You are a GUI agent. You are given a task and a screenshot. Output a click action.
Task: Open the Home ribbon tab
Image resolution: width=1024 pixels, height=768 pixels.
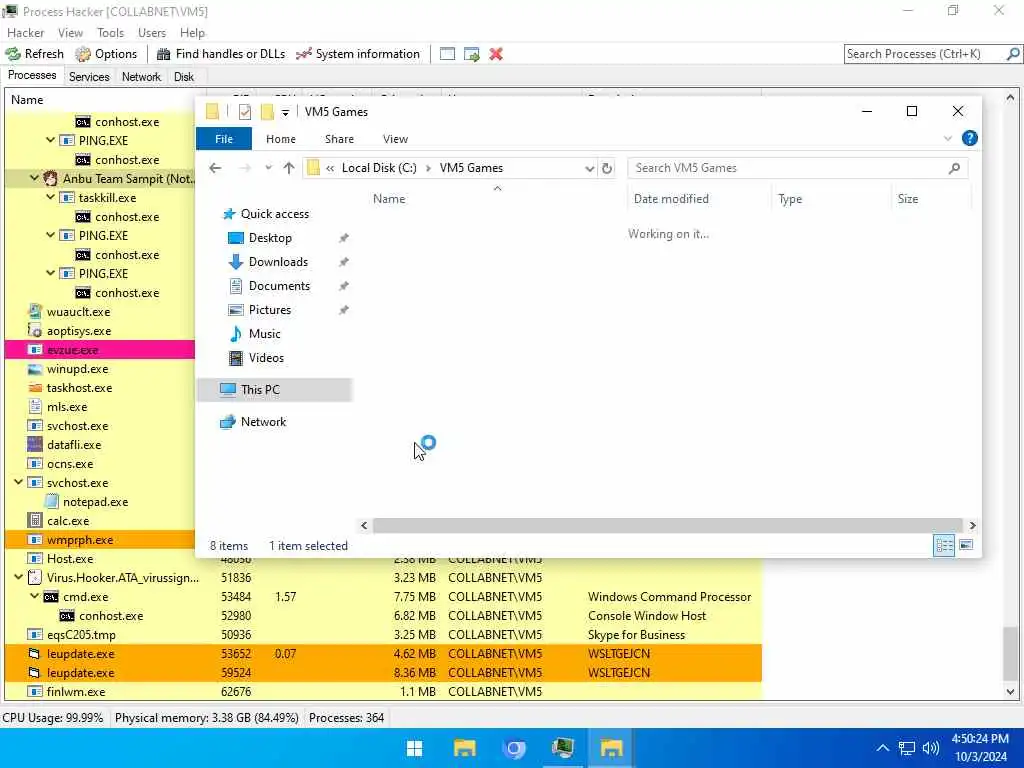[281, 139]
